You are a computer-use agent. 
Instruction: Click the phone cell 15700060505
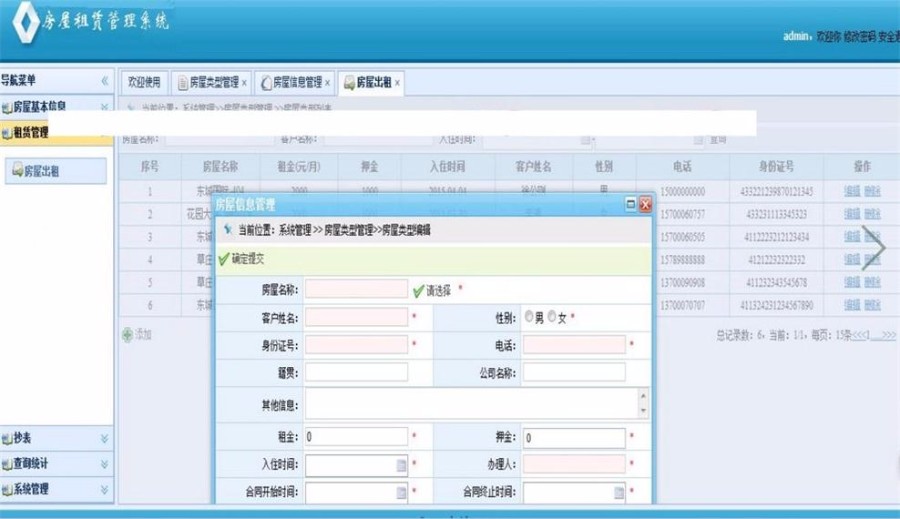tap(682, 237)
